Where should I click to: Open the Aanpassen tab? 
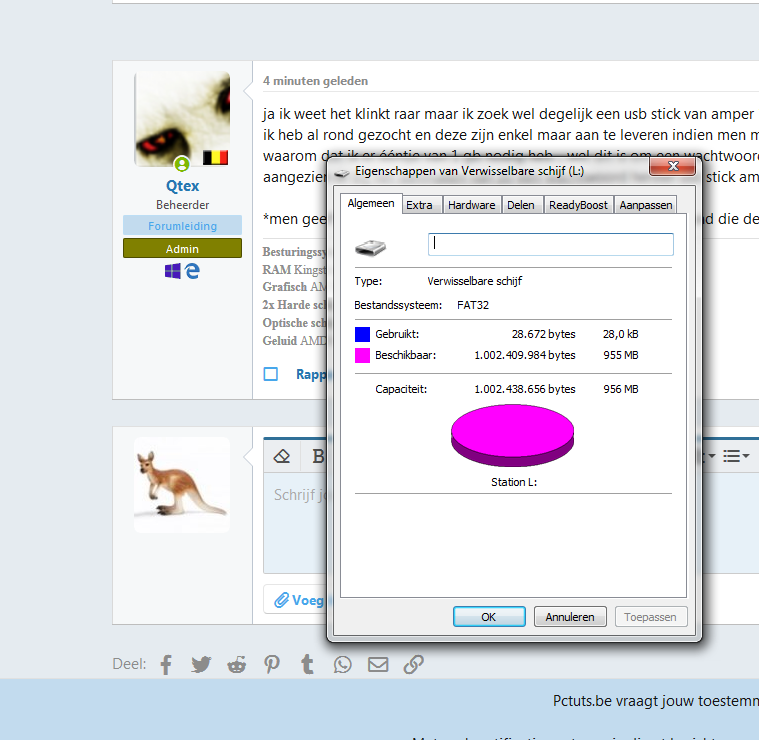[x=646, y=205]
